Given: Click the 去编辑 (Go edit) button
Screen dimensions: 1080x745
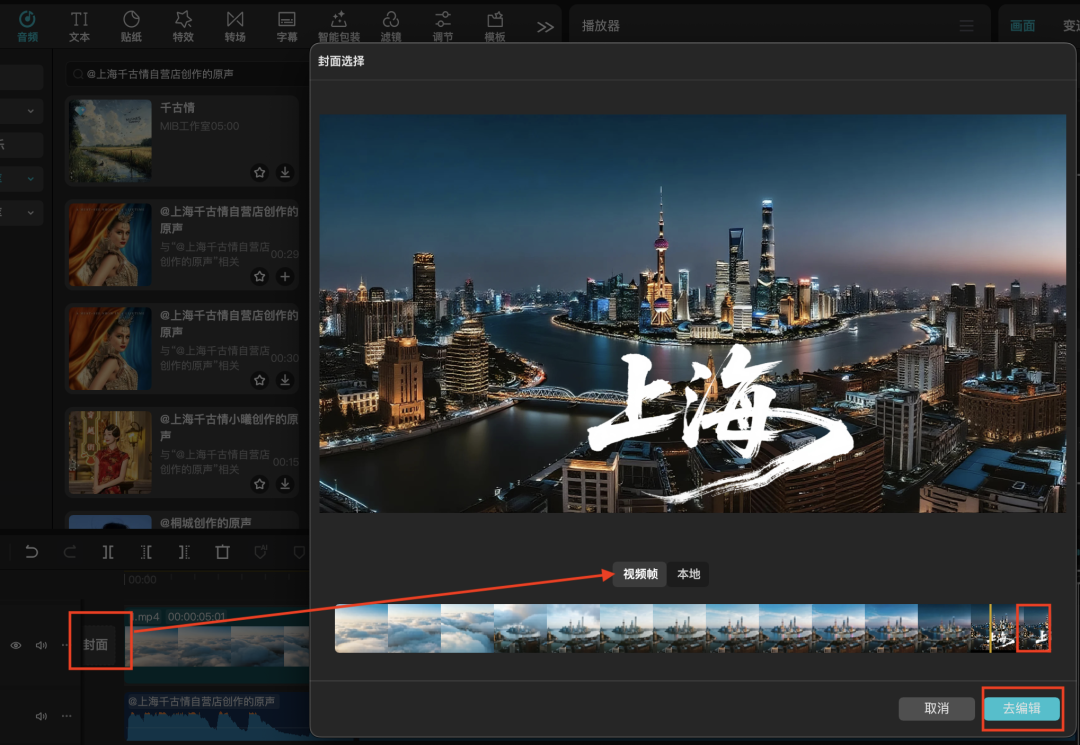Looking at the screenshot, I should [1021, 708].
